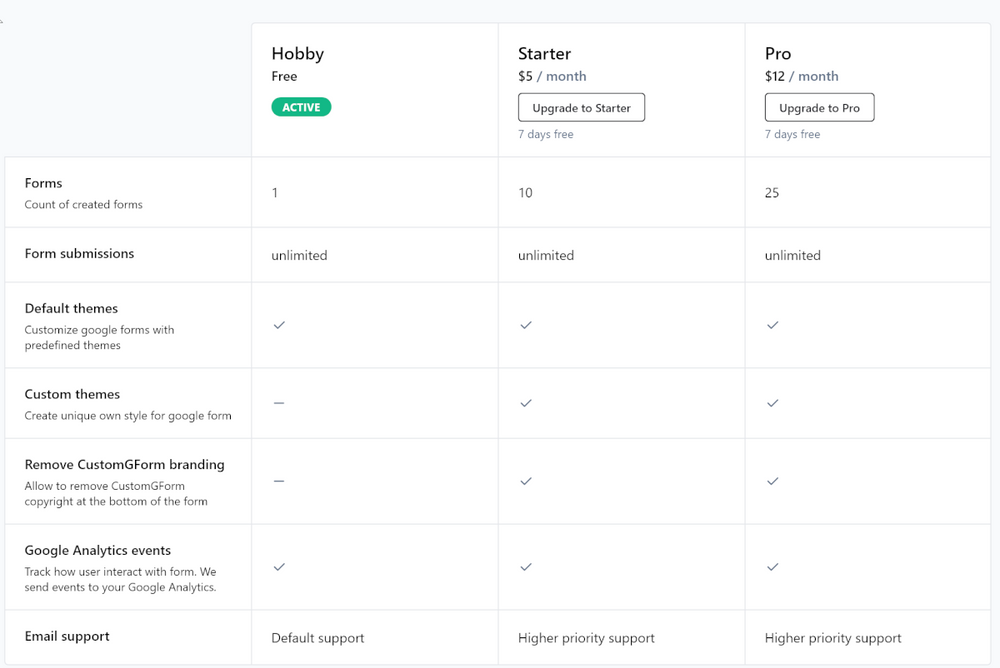Screen dimensions: 1000x668
Task: Click Pro checkmark for Custom themes
Action: click(772, 403)
